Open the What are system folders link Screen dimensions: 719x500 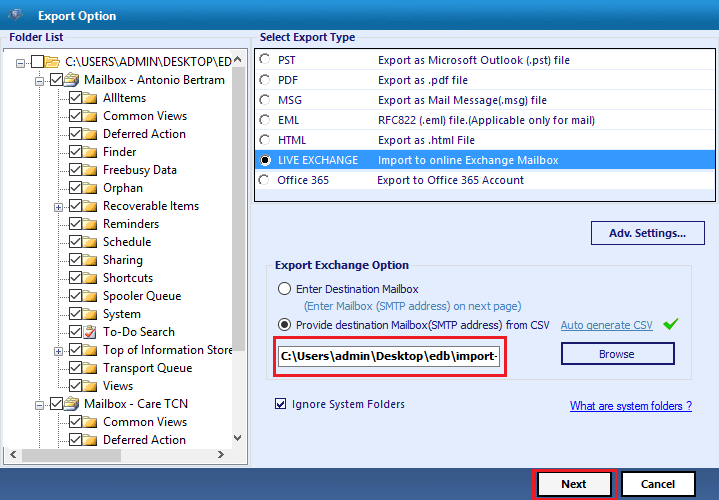point(631,406)
